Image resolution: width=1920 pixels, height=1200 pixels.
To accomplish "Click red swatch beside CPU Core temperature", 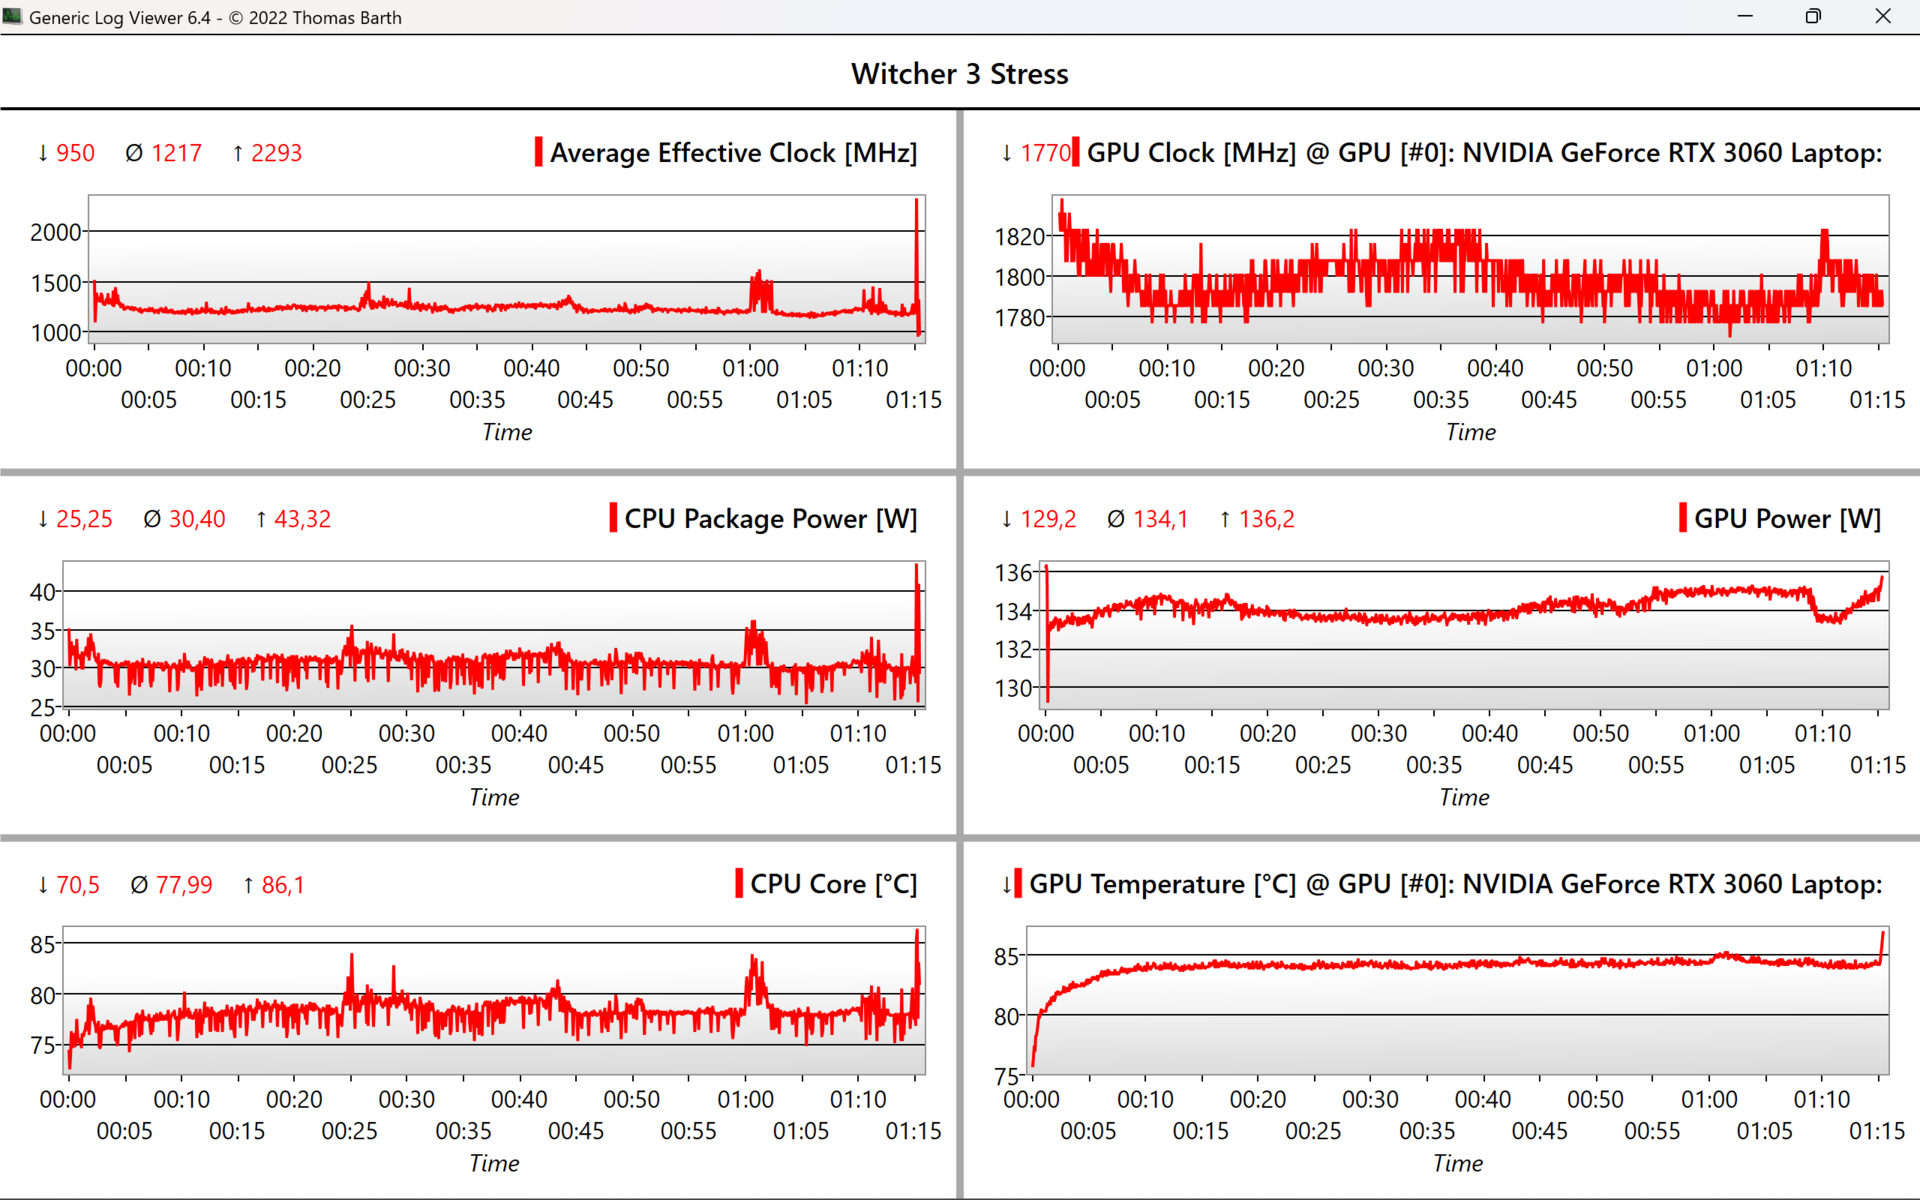I will coord(739,884).
